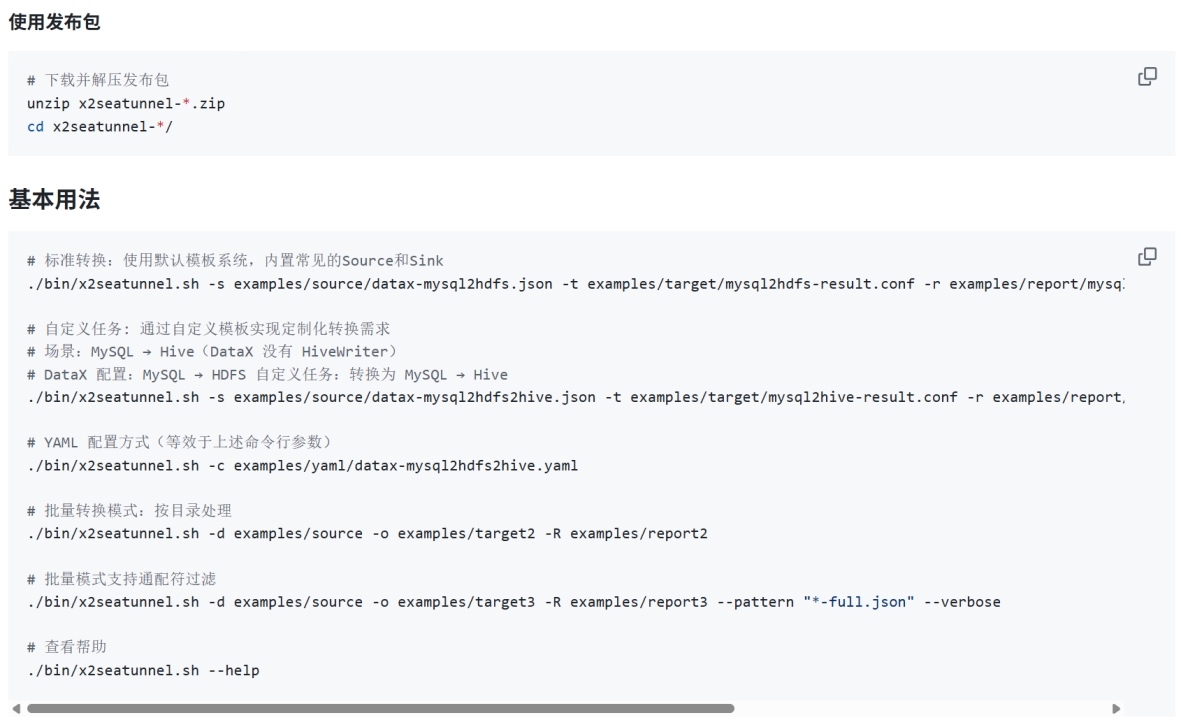Click the horizontal scrollbar left arrow
The width and height of the screenshot is (1181, 720).
[15, 708]
